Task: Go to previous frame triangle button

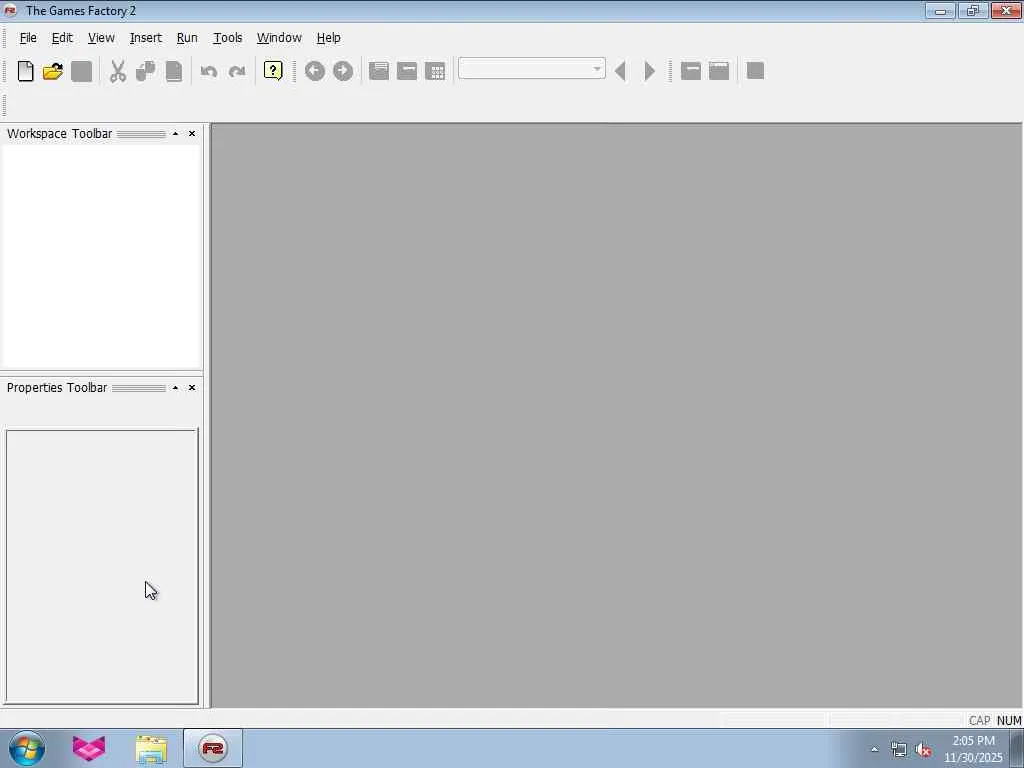Action: [621, 71]
